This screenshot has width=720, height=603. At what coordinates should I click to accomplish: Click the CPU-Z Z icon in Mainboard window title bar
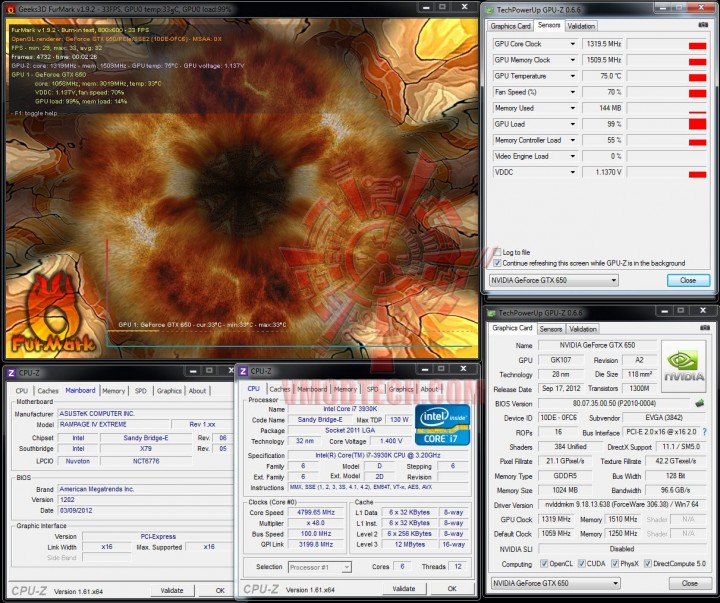click(x=12, y=373)
